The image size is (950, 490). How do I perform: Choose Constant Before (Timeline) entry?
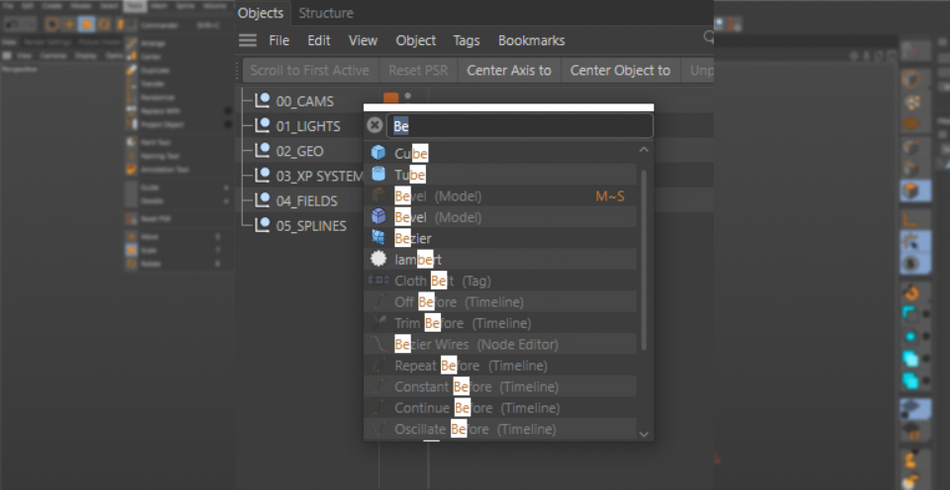pos(500,387)
